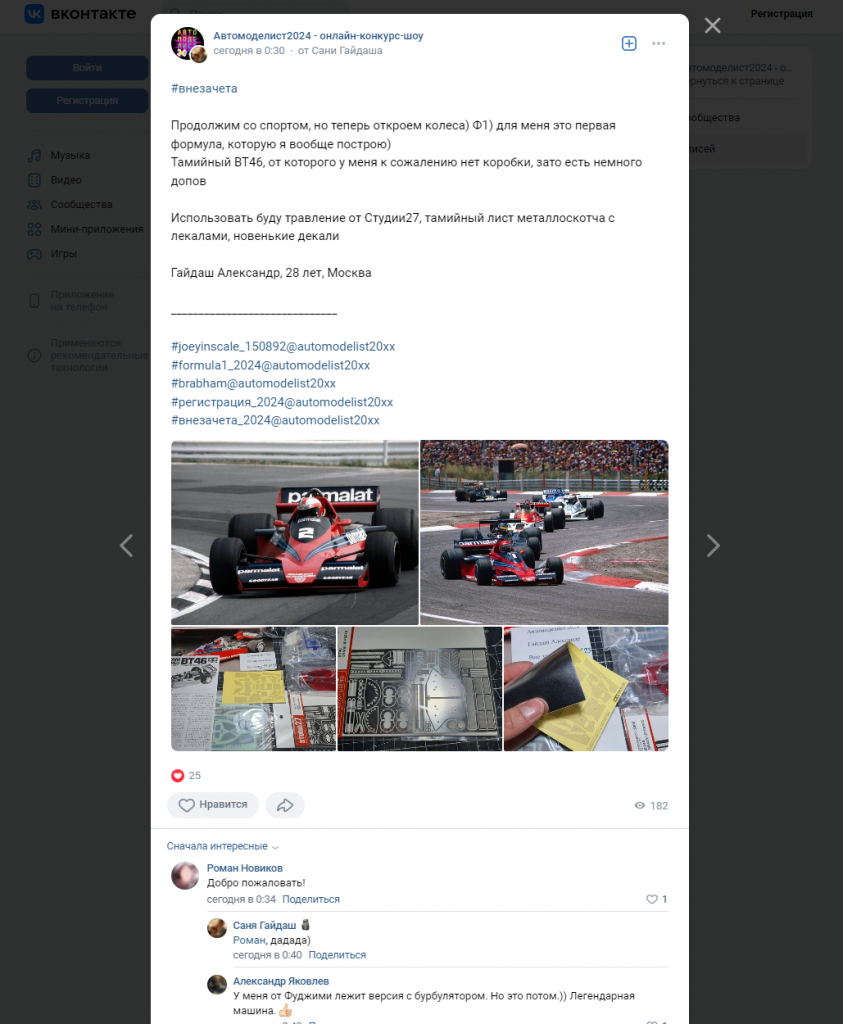
Task: Open the three-dots post options menu
Action: point(658,43)
